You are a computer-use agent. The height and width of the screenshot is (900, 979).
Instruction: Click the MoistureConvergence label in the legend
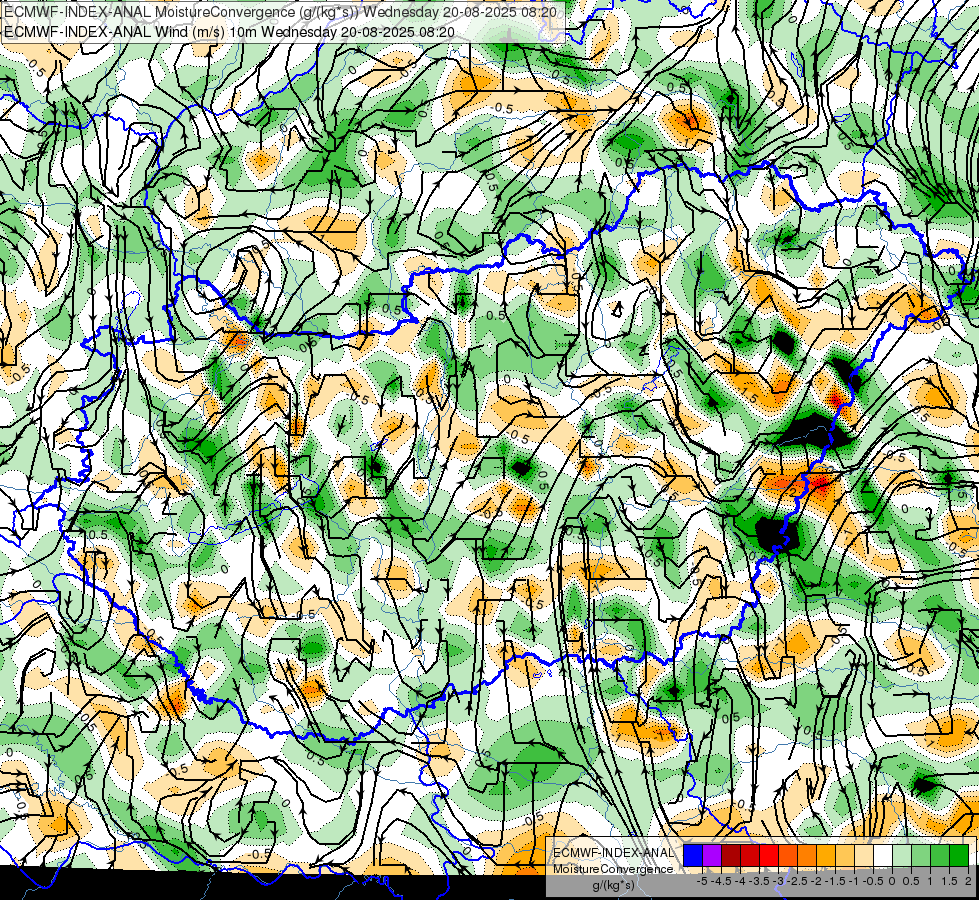[613, 869]
